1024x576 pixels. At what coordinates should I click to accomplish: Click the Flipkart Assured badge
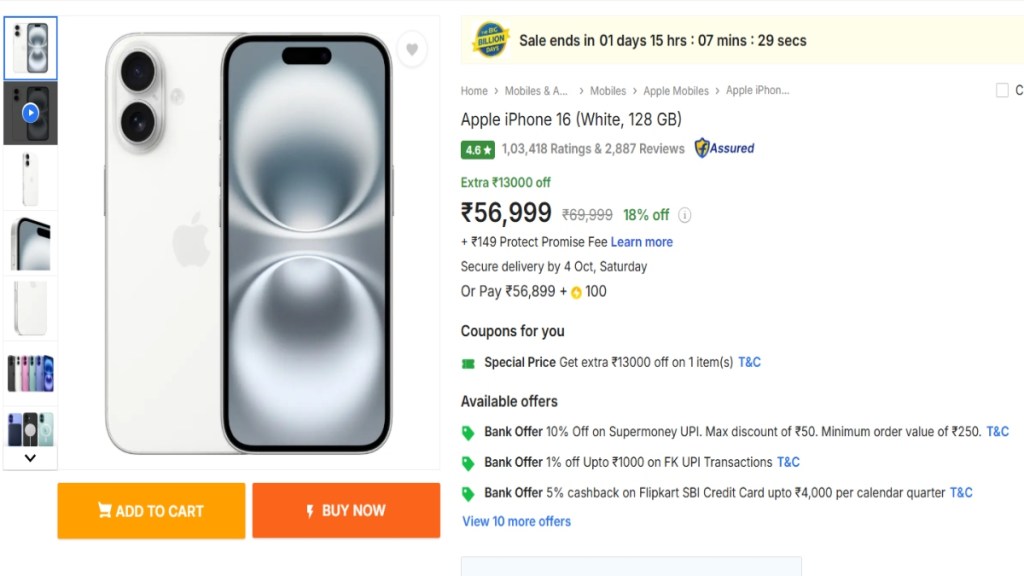tap(725, 148)
